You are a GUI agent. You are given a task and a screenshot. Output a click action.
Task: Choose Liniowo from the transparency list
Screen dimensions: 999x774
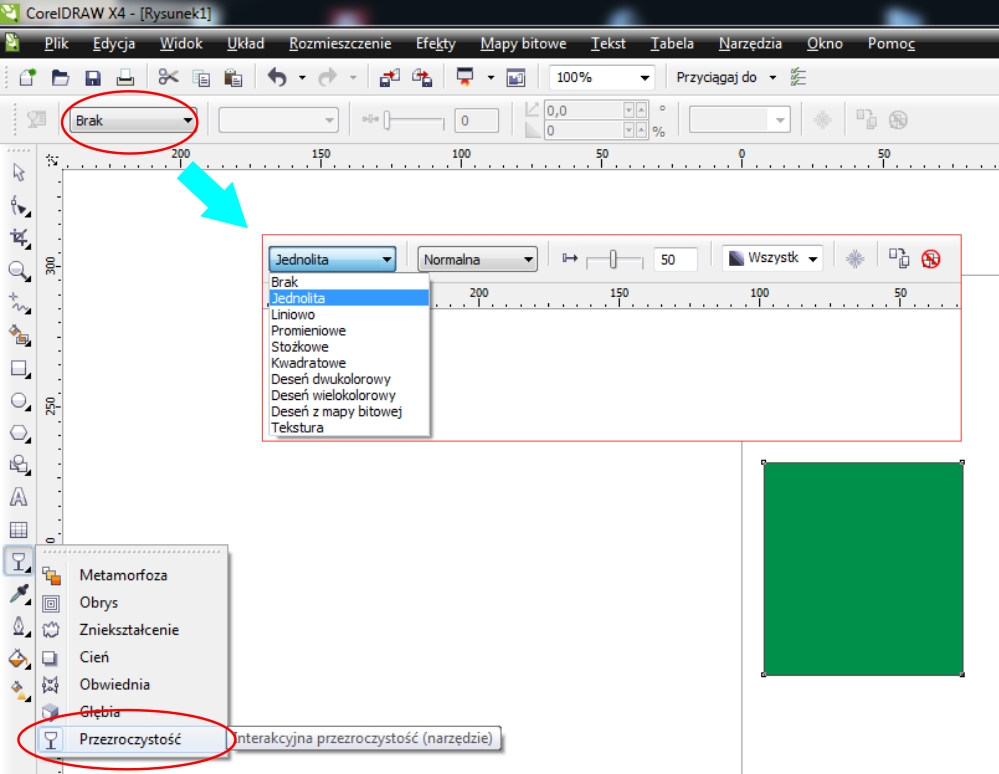[293, 314]
